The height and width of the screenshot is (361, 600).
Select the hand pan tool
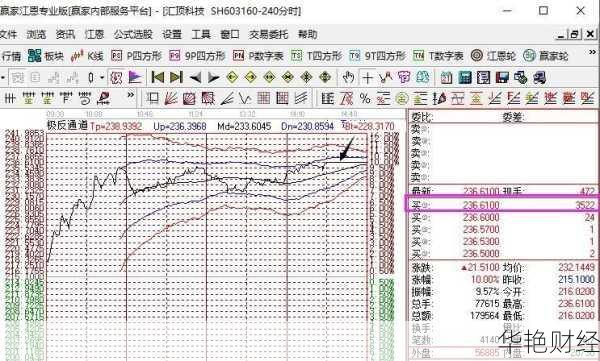click(348, 78)
